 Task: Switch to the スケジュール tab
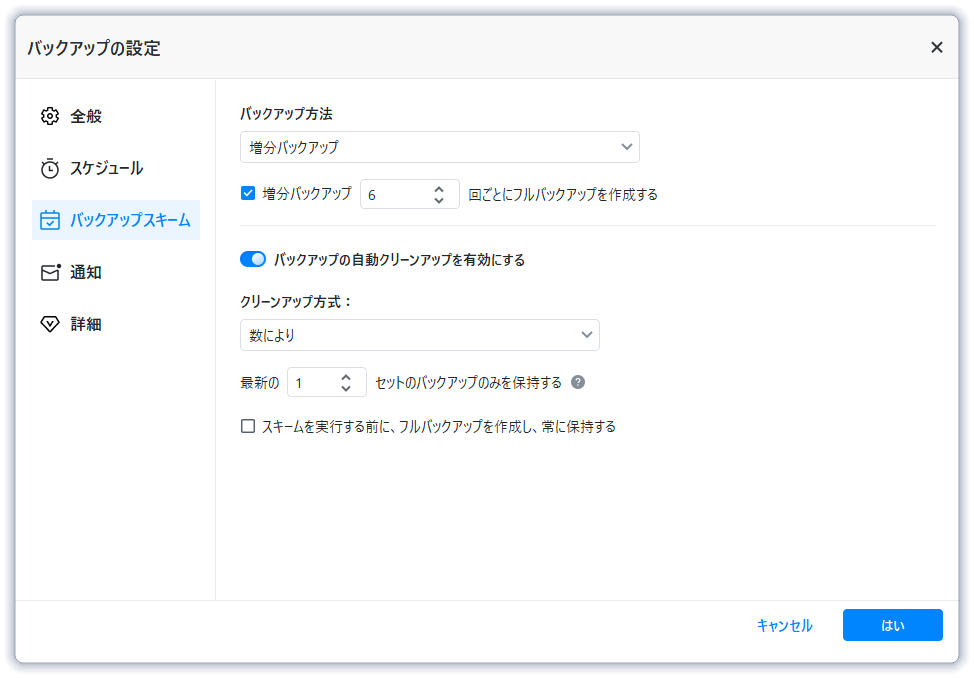tap(106, 168)
